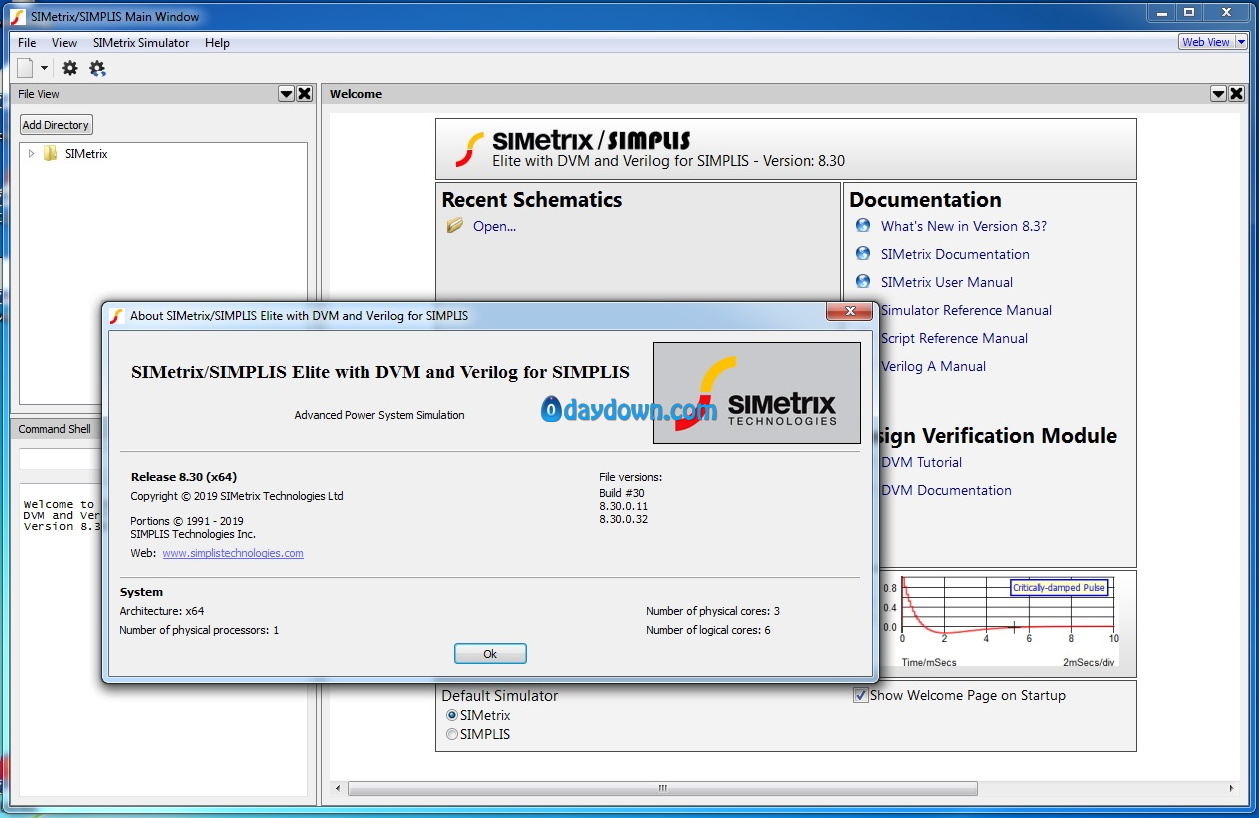Close the Welcome panel
This screenshot has height=818, width=1259.
(x=1237, y=94)
